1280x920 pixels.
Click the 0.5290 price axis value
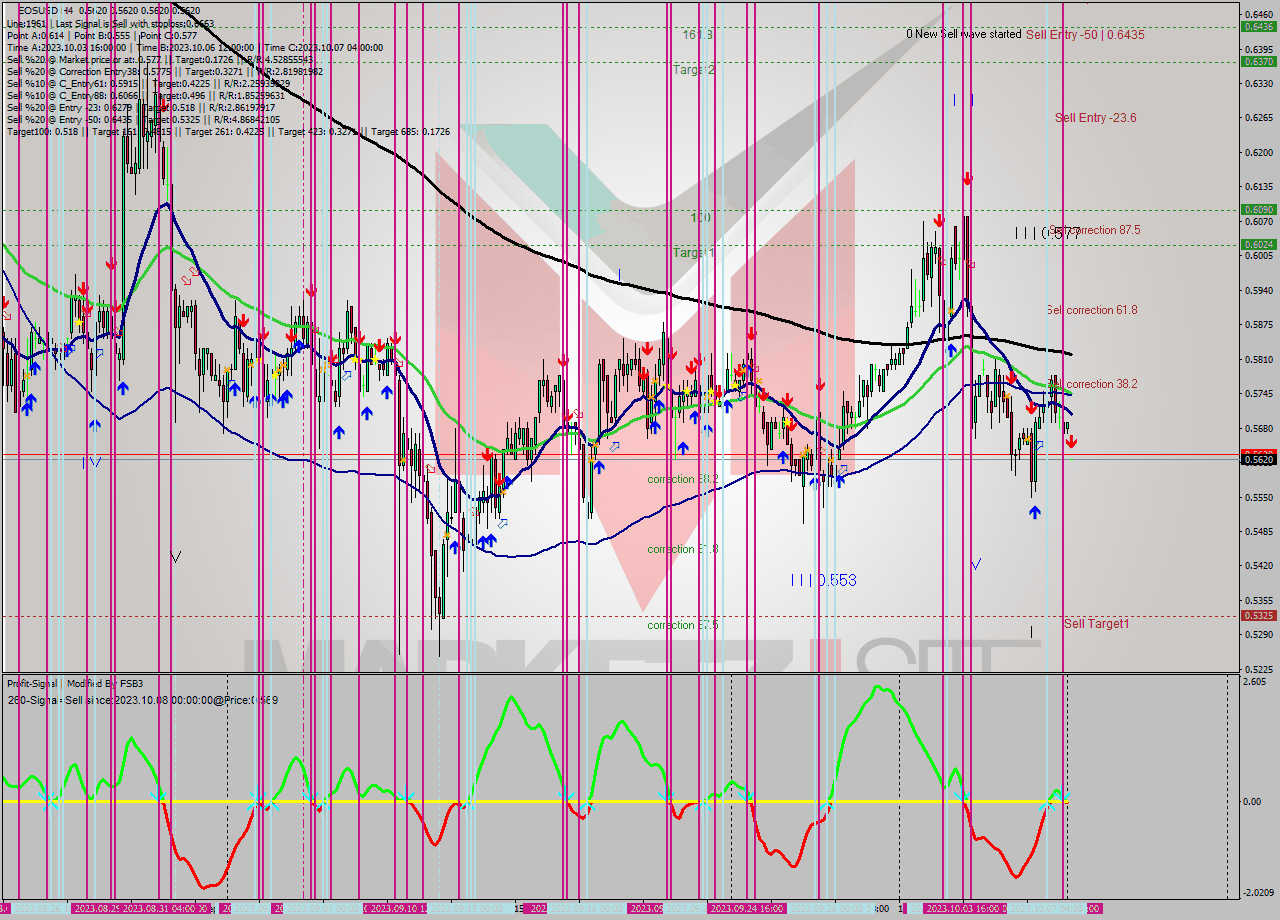point(1258,635)
